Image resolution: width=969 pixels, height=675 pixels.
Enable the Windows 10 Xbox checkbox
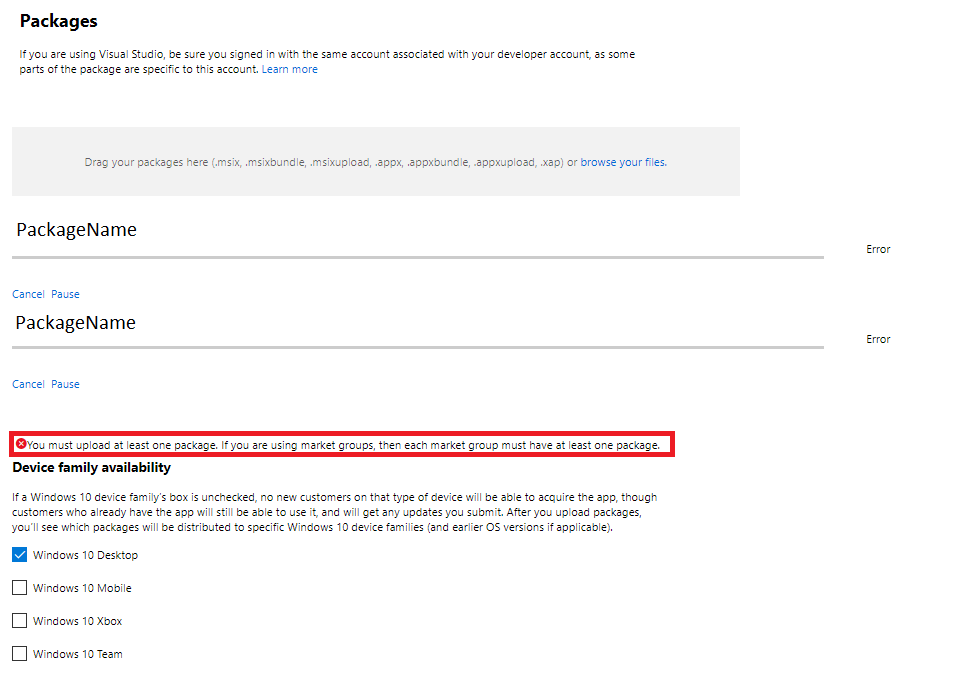[x=20, y=620]
